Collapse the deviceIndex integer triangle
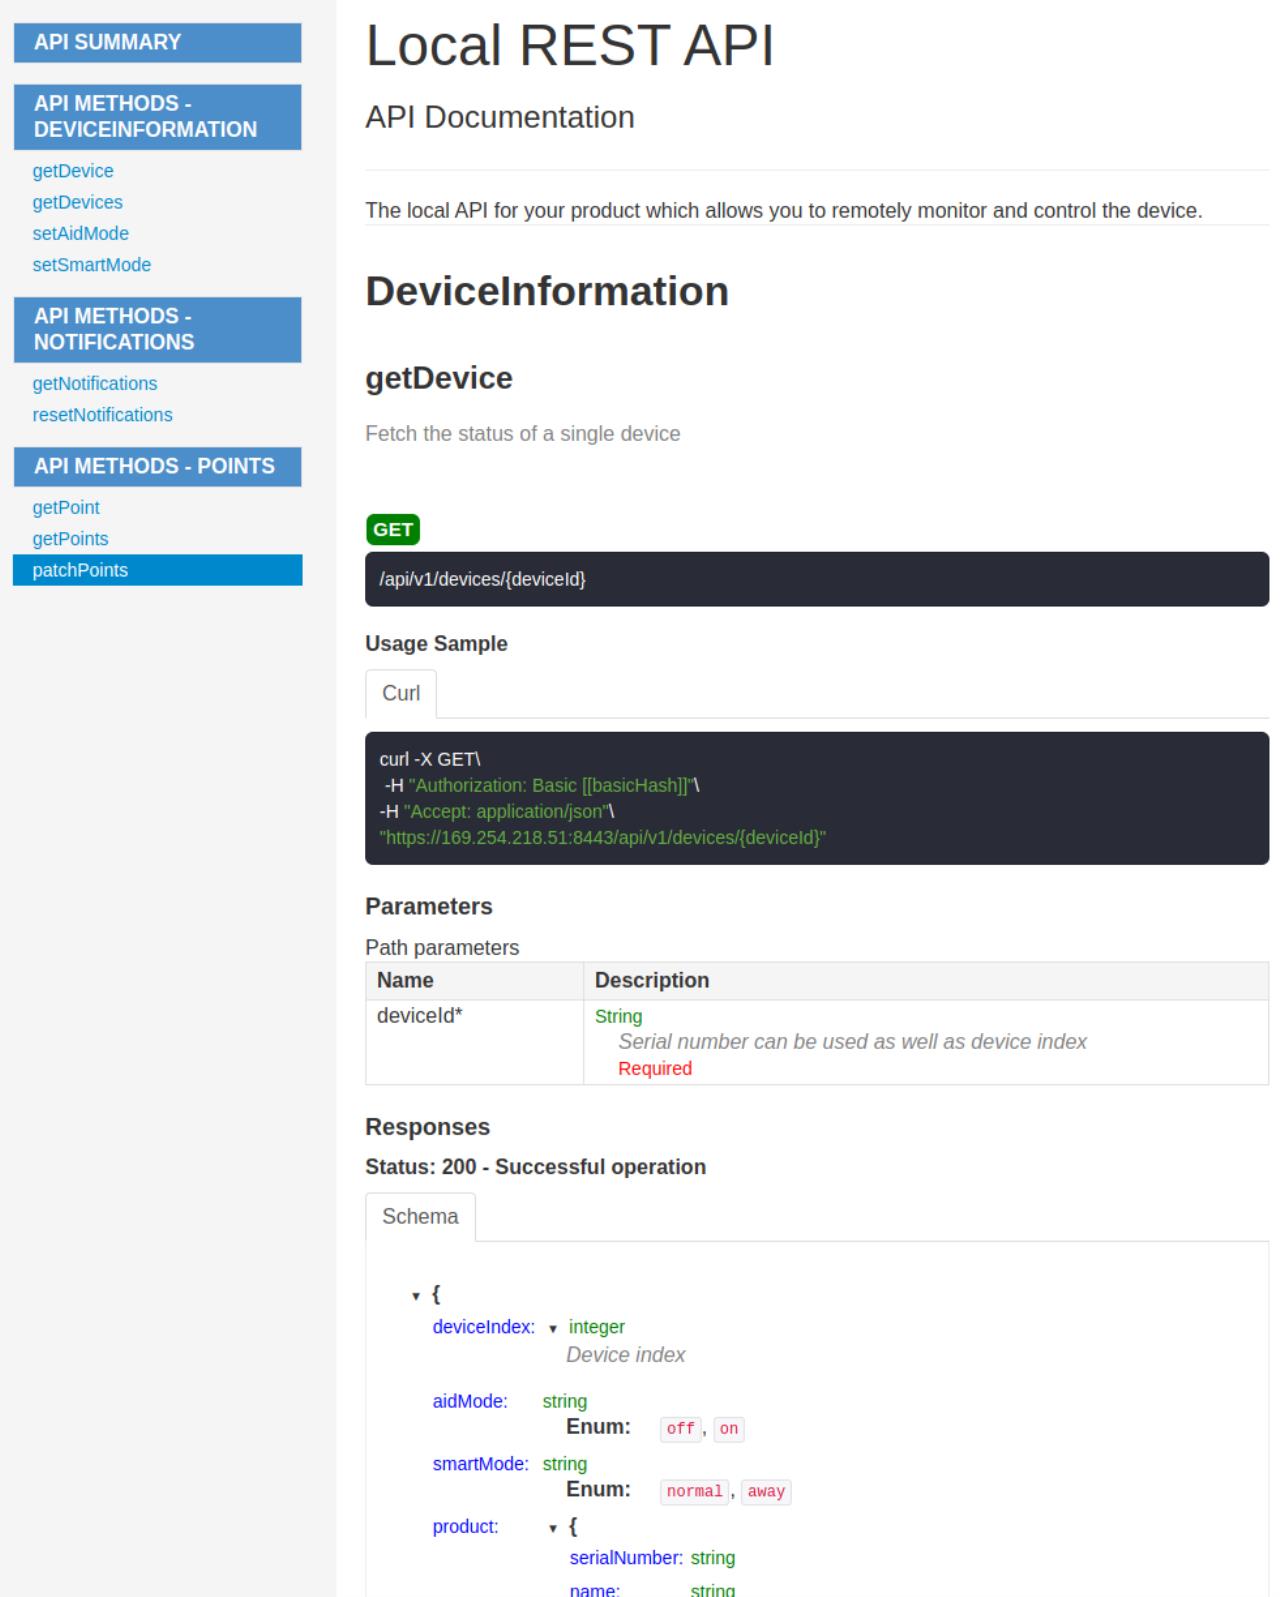1280x1597 pixels. tap(553, 1329)
